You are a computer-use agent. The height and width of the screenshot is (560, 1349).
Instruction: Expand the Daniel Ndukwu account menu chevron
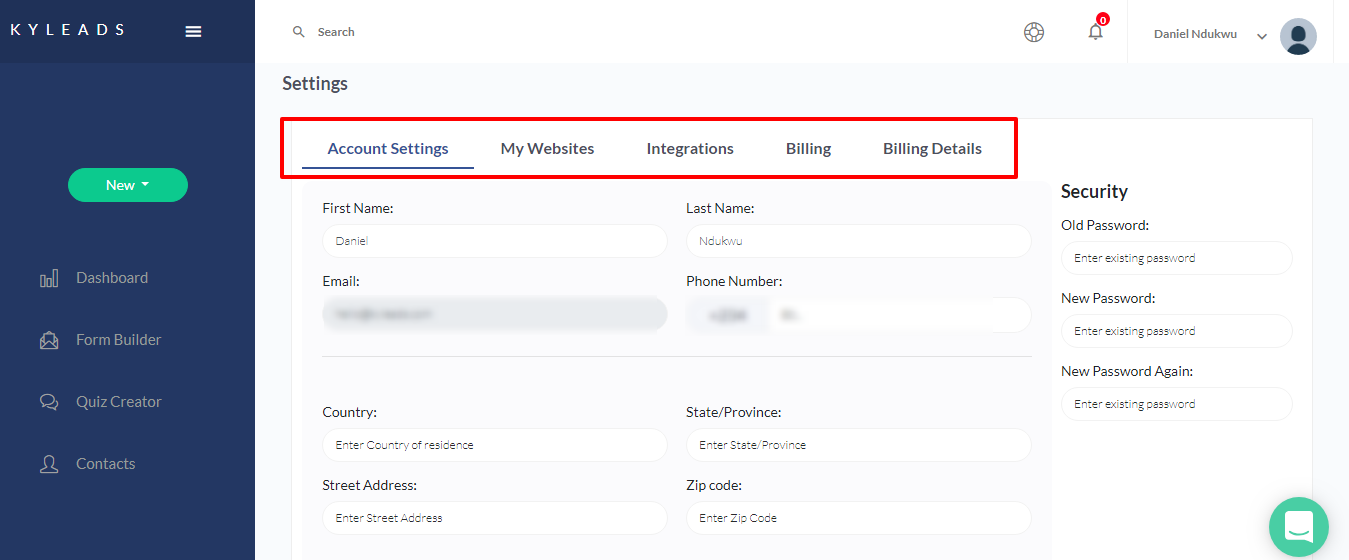pos(1262,36)
